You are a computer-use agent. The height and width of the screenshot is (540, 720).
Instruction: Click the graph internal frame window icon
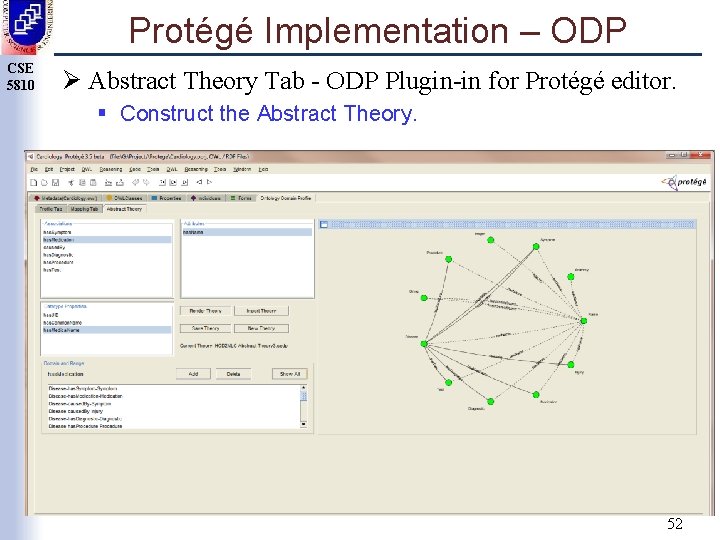(324, 225)
